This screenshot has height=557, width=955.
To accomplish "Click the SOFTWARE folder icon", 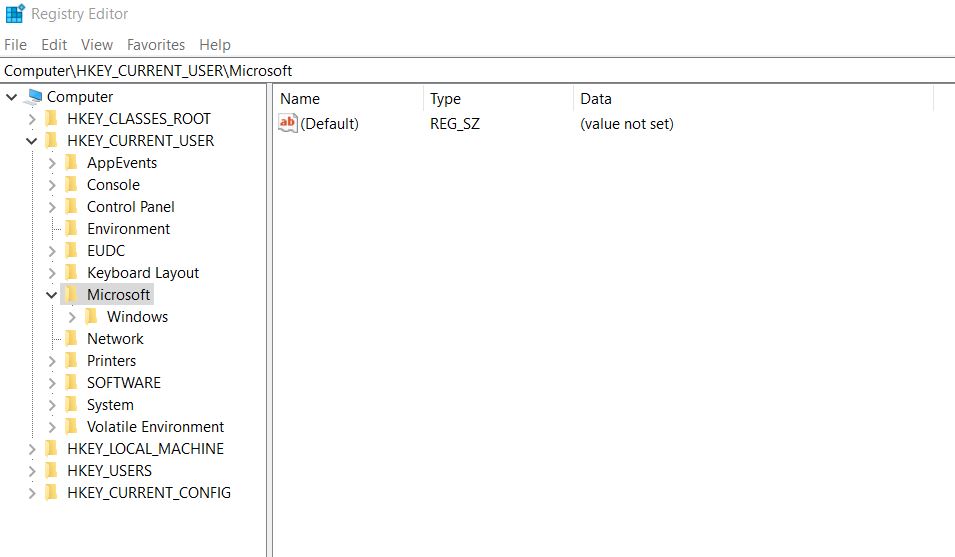I will point(71,382).
